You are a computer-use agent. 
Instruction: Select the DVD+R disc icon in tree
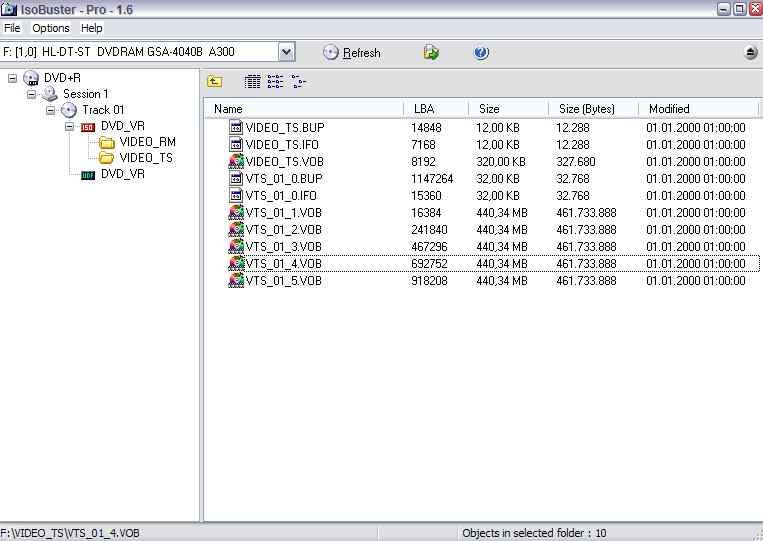(31, 78)
